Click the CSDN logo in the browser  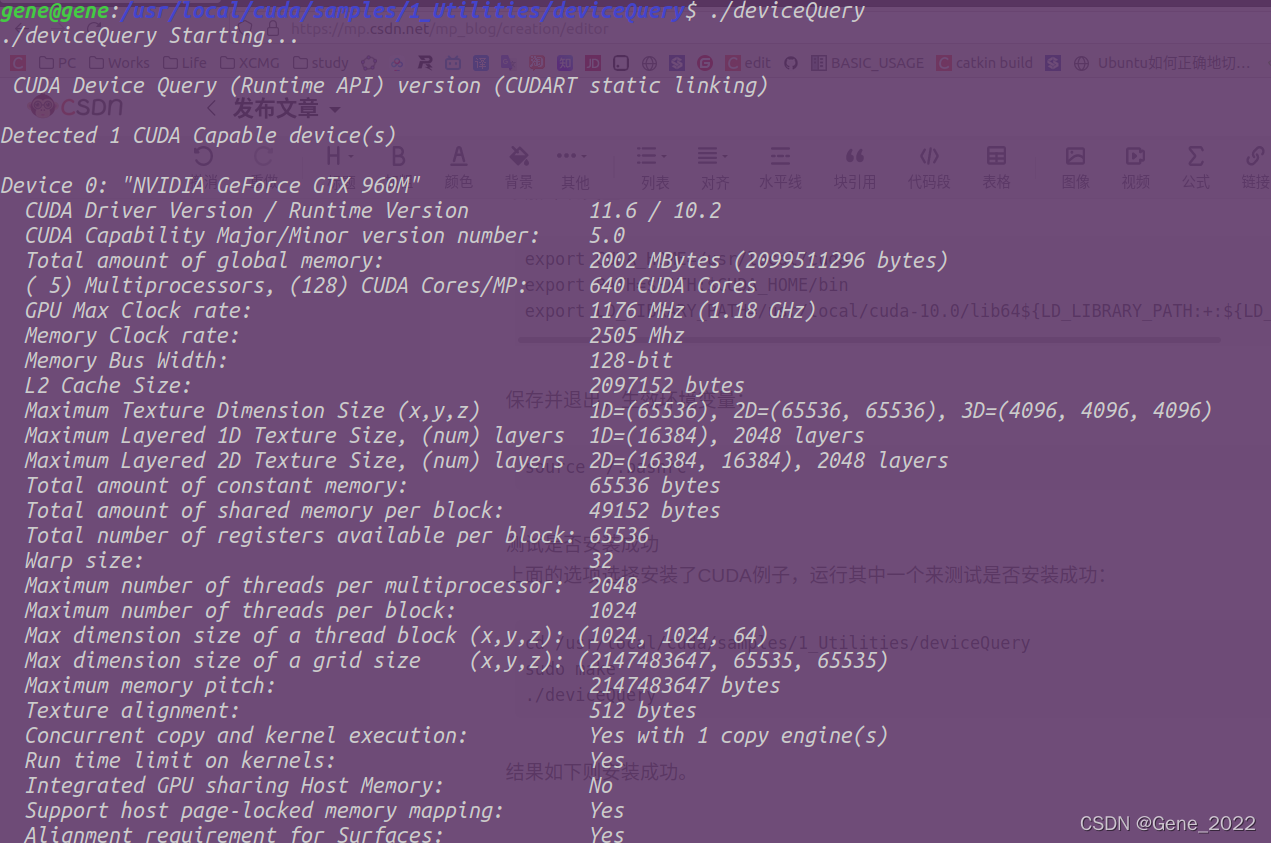[77, 108]
